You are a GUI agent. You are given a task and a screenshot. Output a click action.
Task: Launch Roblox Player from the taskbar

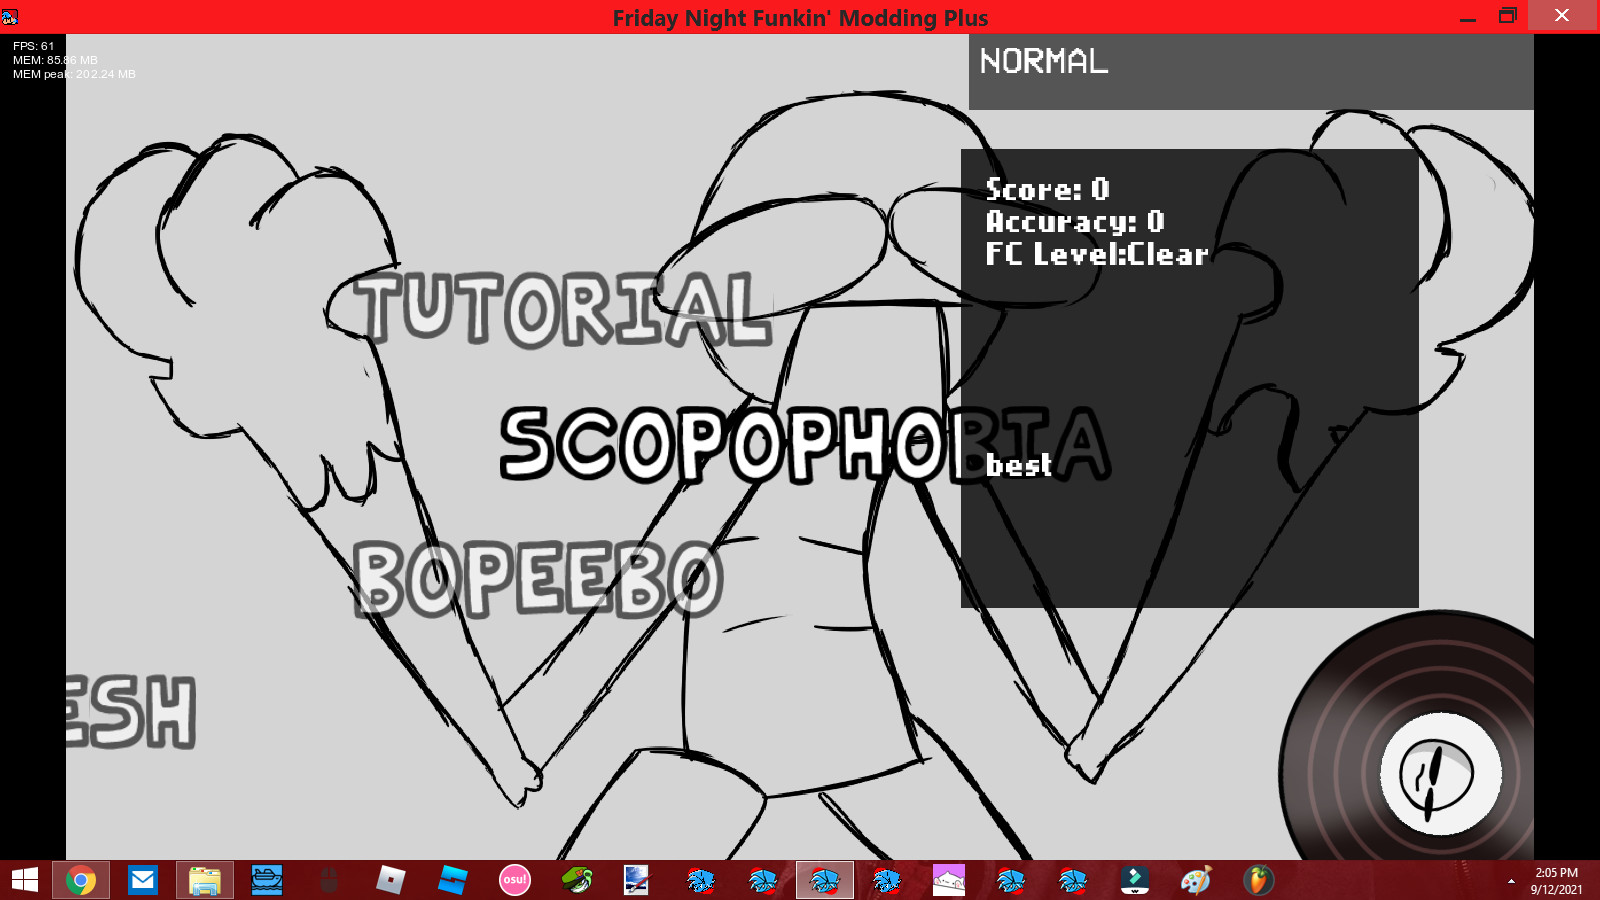(x=391, y=880)
